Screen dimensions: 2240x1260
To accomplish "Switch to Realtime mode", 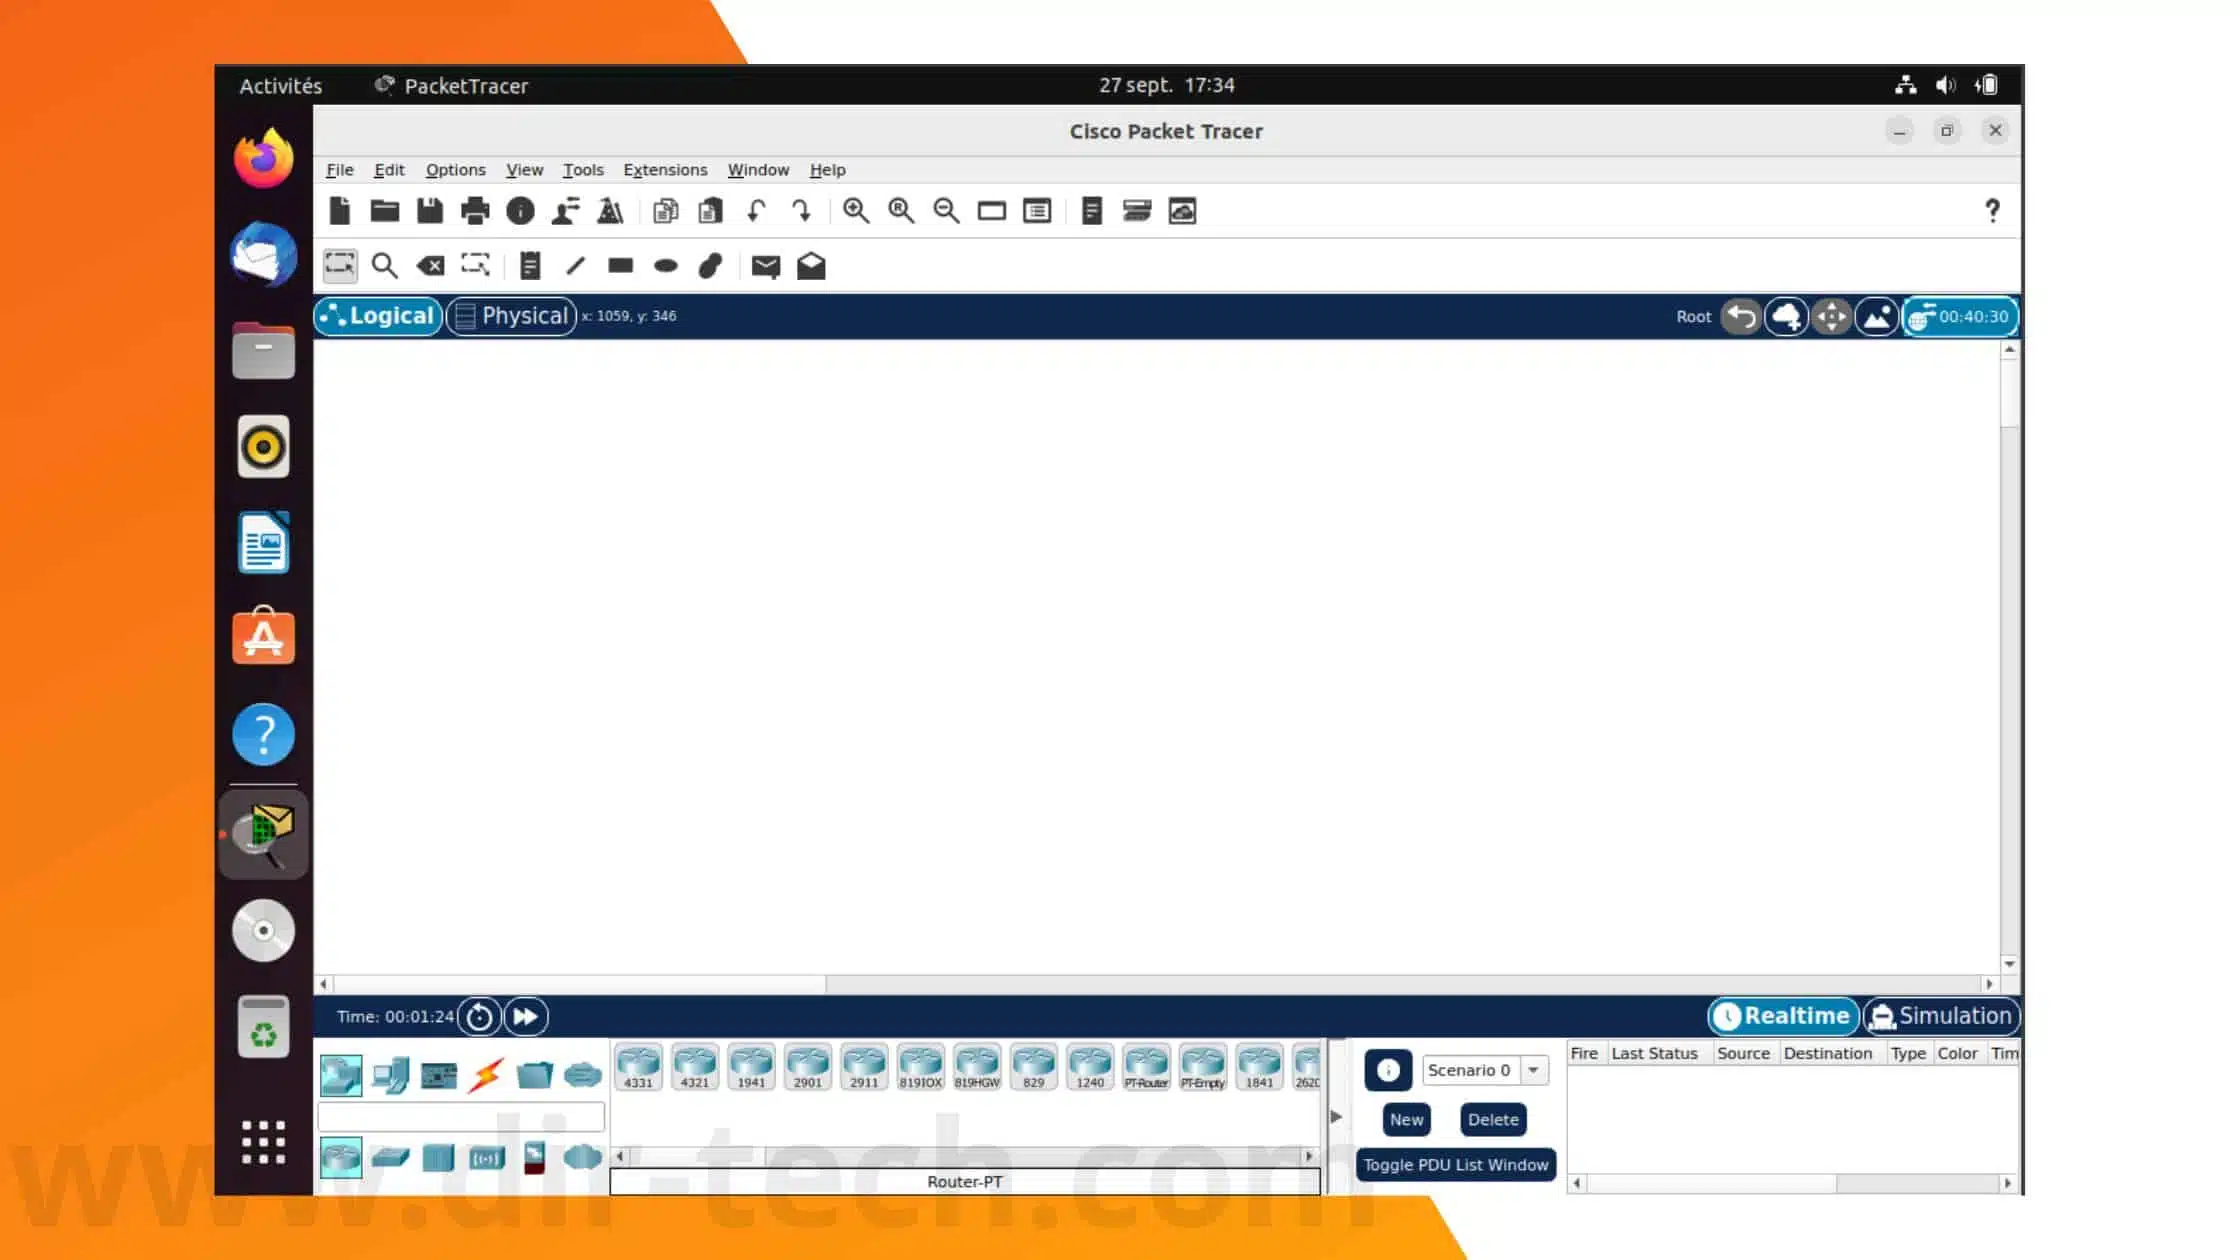I will point(1783,1016).
